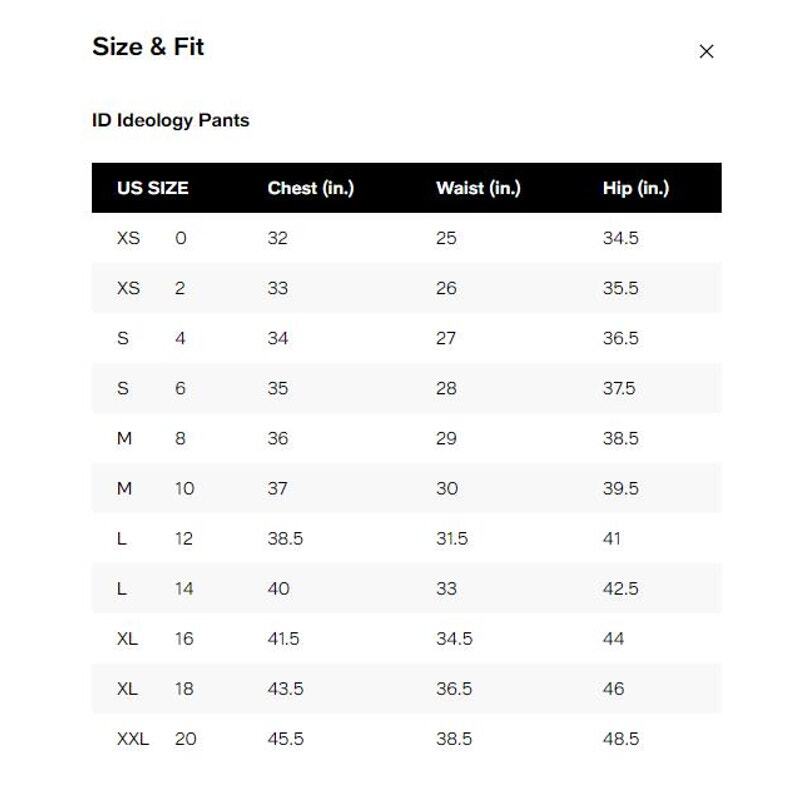
Task: Click the Hip (in.) column header
Action: [x=636, y=188]
